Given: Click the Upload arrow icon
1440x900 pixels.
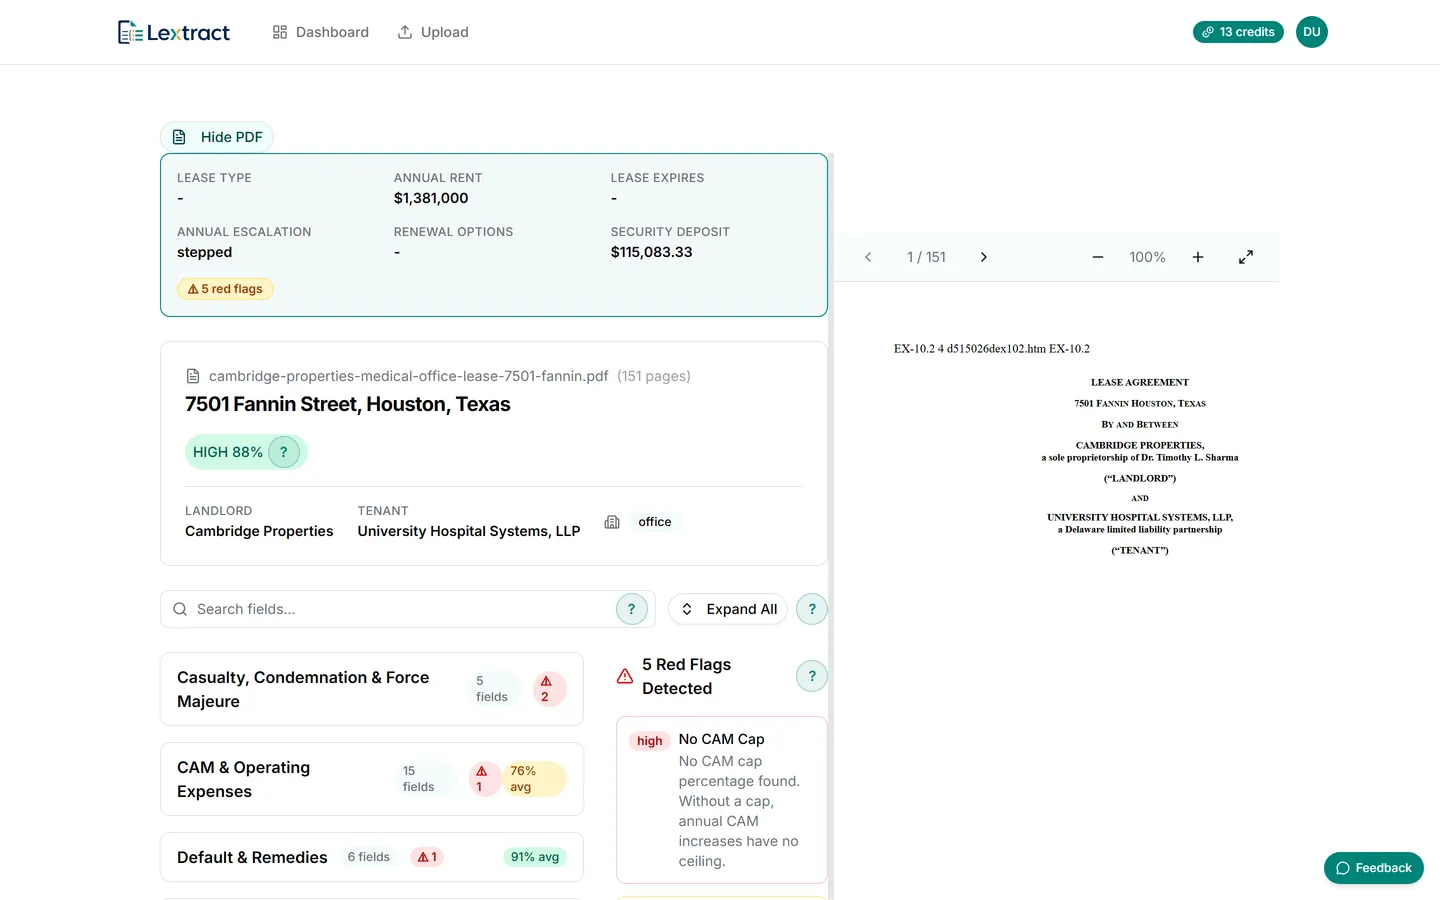Looking at the screenshot, I should coord(405,32).
